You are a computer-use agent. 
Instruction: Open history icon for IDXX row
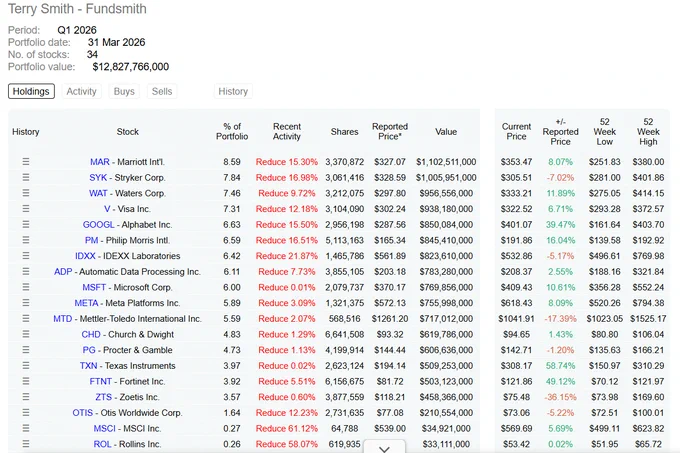click(26, 256)
